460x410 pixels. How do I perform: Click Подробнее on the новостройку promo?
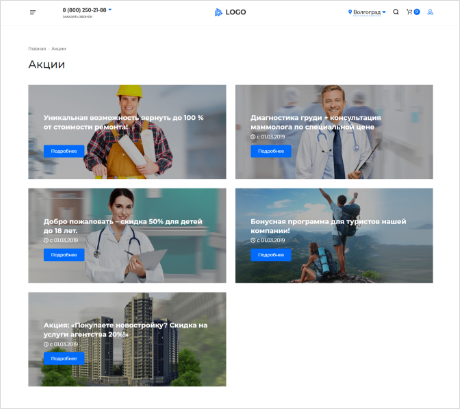pyautogui.click(x=64, y=359)
